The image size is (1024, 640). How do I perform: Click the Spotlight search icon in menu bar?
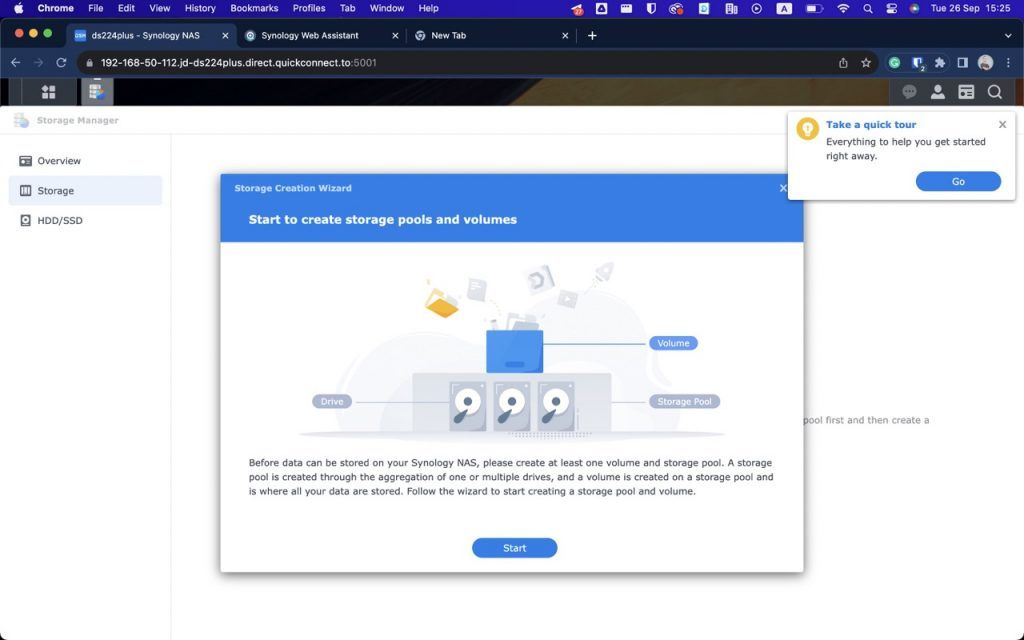(867, 8)
